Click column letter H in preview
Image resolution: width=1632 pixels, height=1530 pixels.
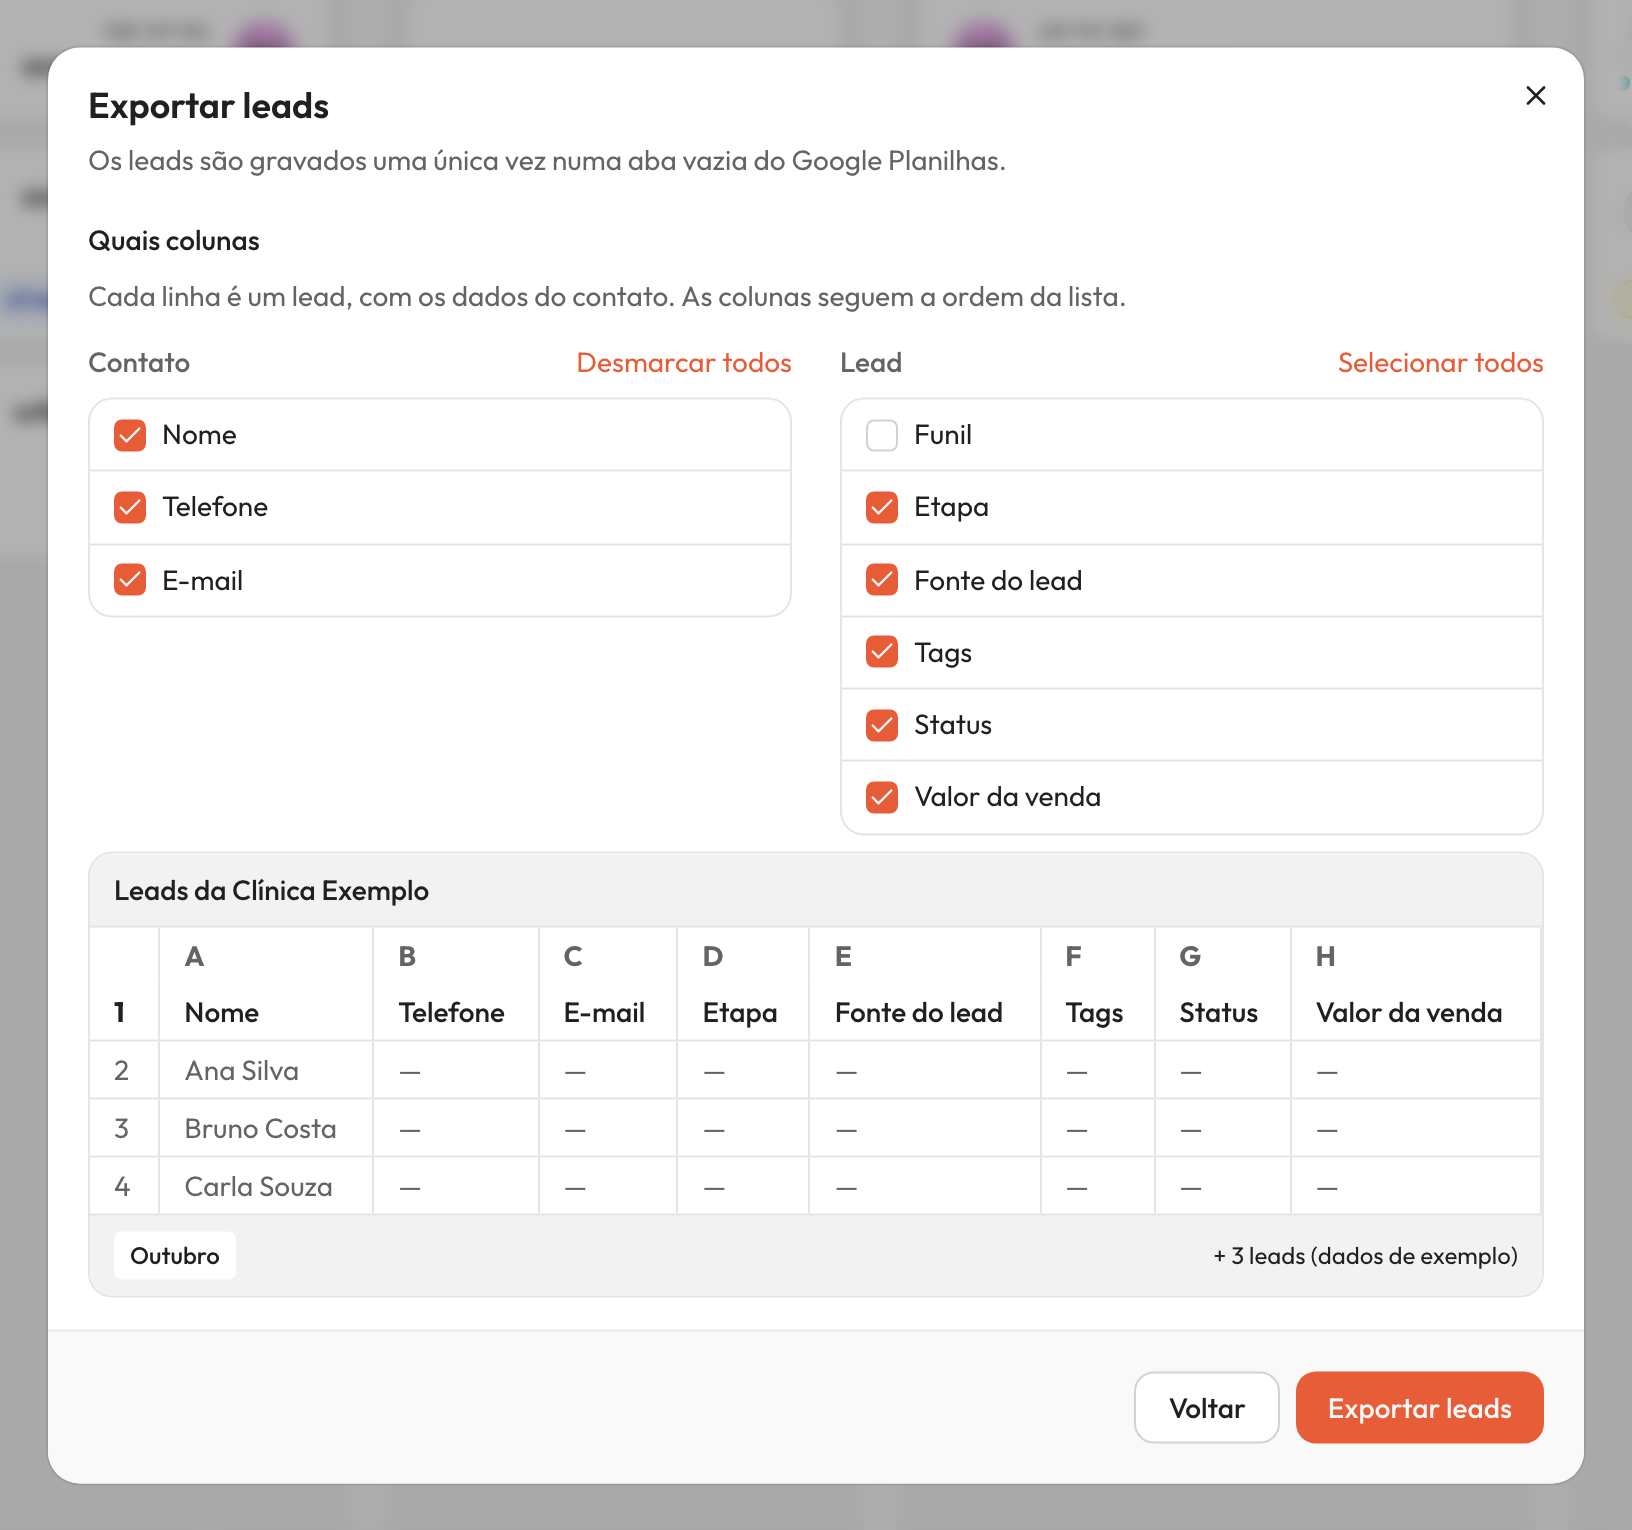pos(1326,956)
